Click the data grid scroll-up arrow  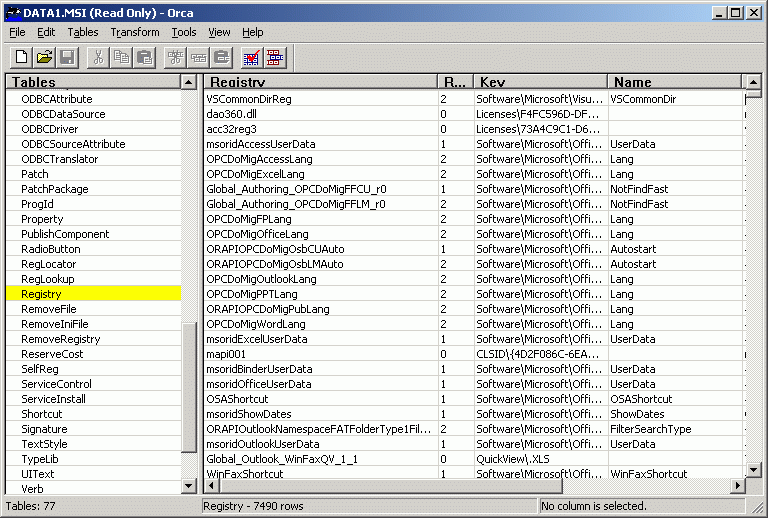pos(753,82)
